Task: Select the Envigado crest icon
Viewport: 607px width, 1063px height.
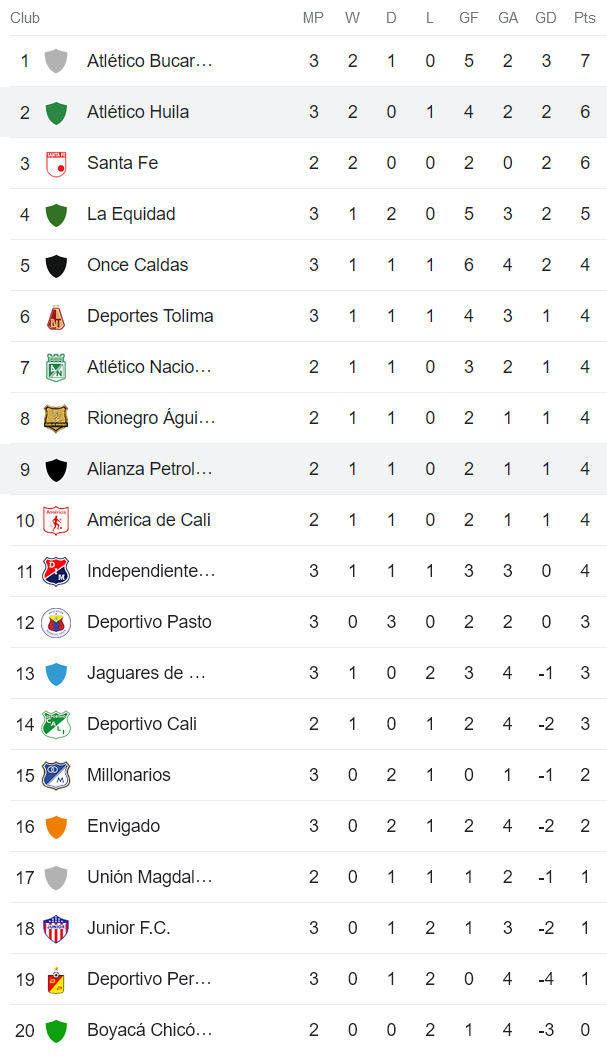Action: tap(57, 826)
